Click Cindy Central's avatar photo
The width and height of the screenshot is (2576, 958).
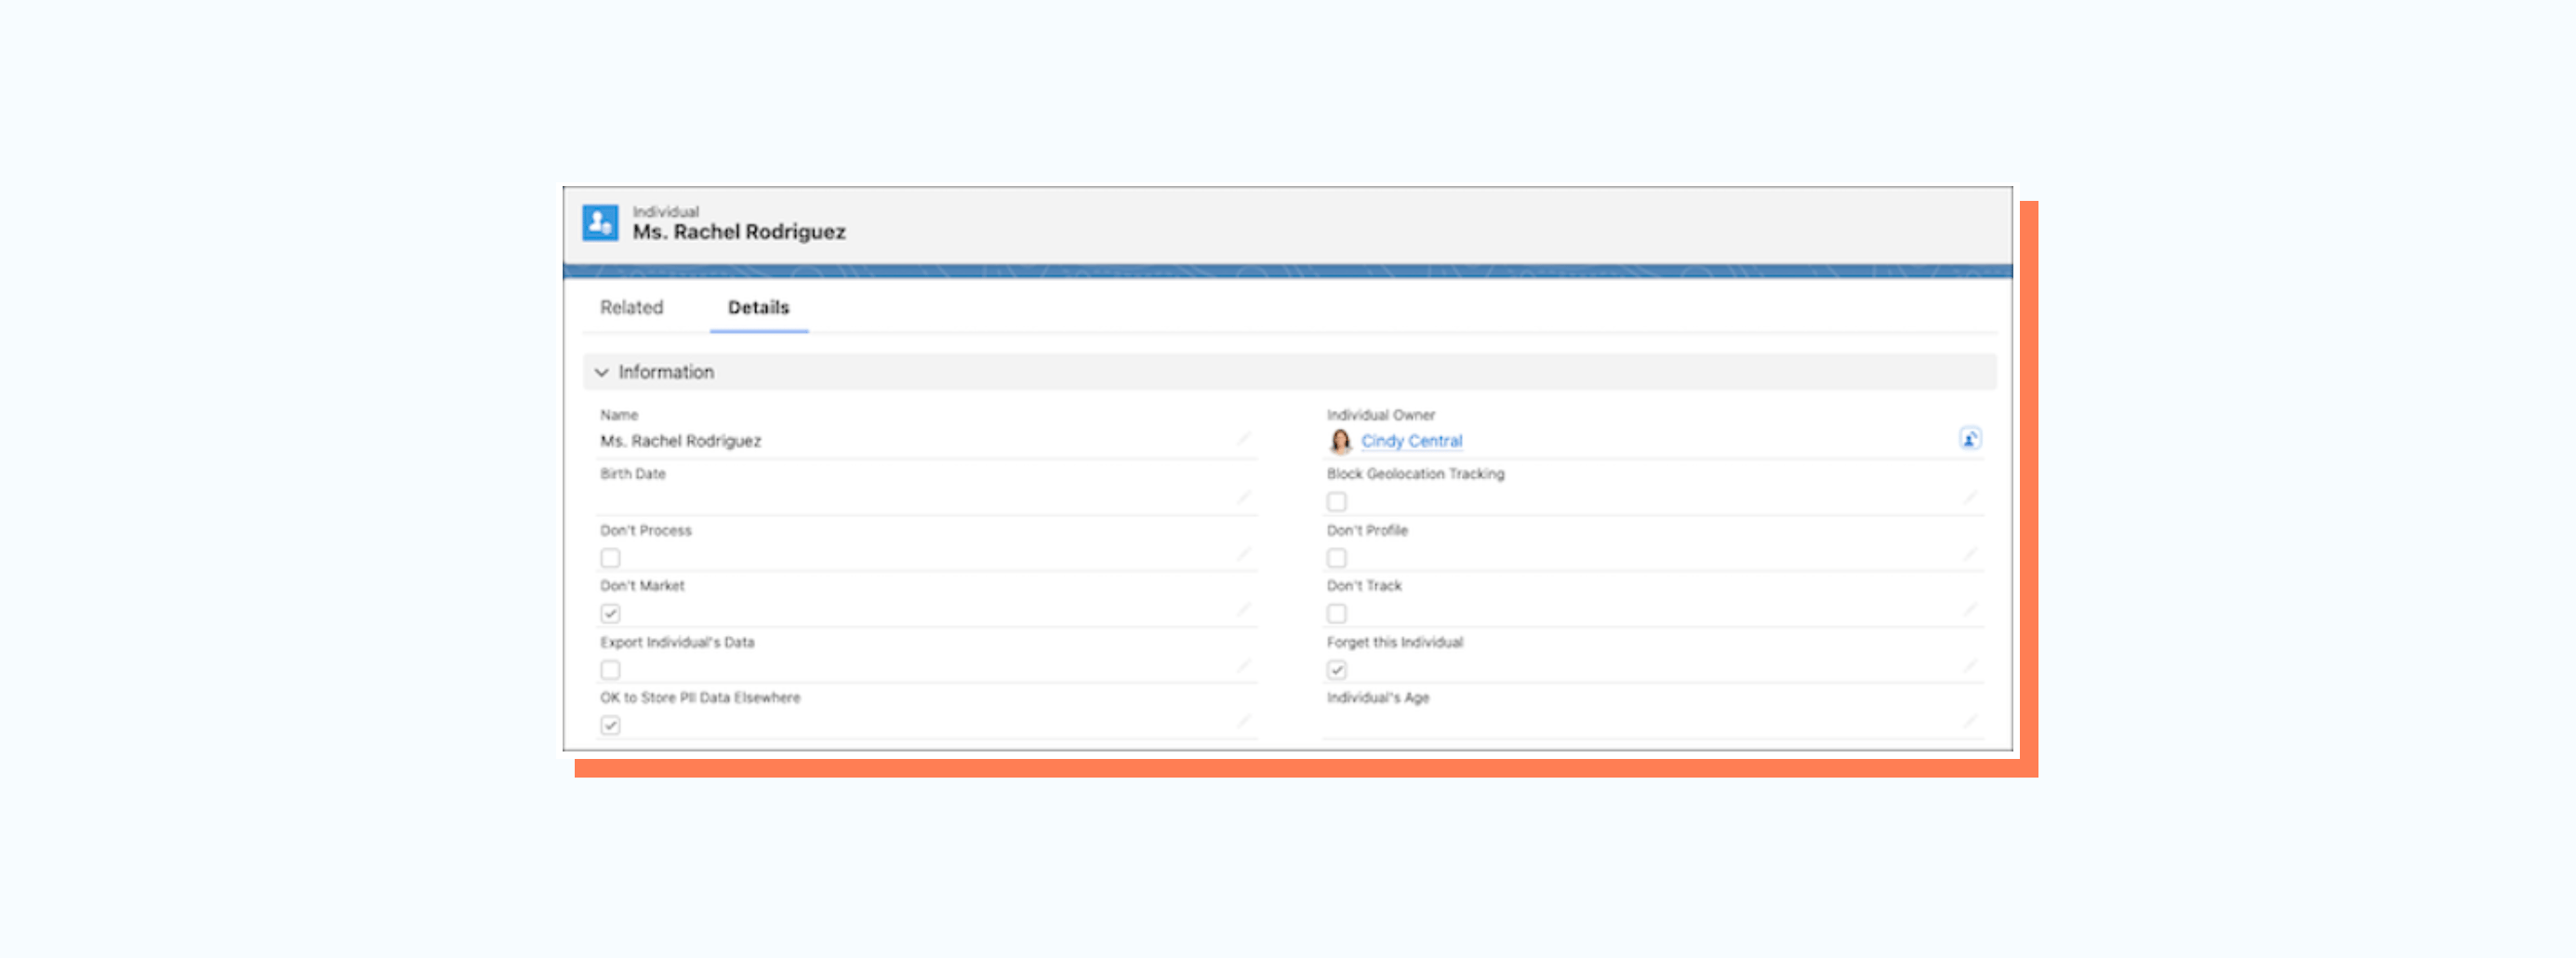coord(1340,441)
